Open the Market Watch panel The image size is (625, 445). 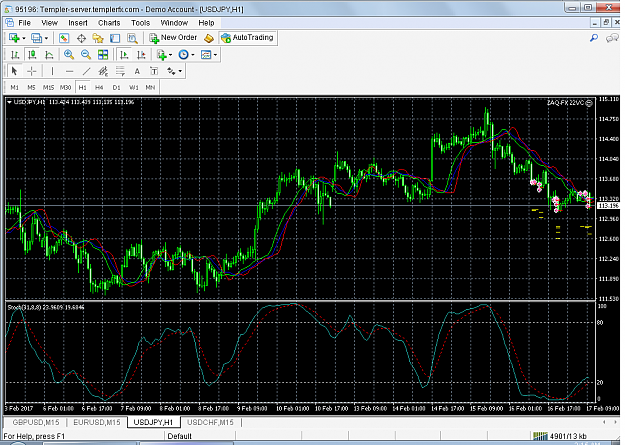(64, 38)
